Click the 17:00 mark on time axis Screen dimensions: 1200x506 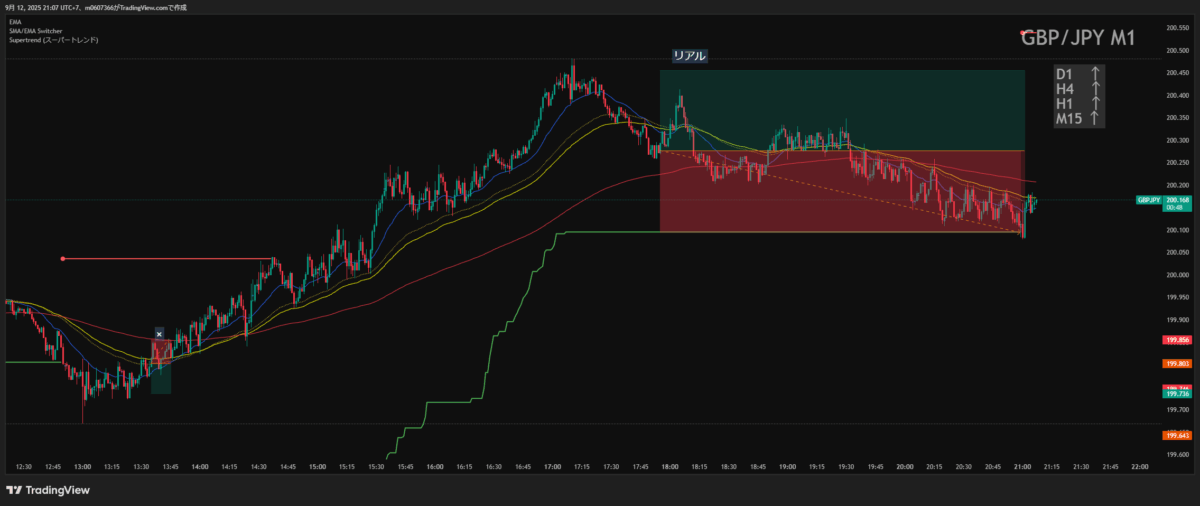click(552, 466)
